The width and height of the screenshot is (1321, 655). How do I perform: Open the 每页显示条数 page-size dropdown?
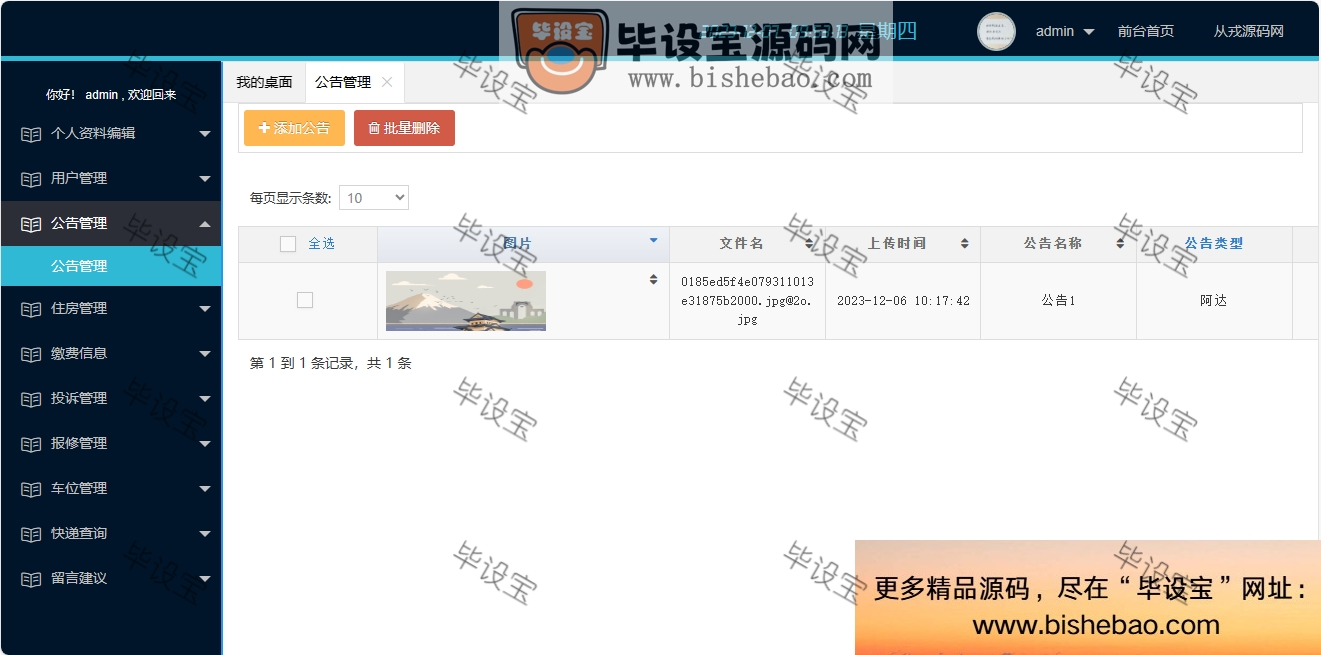point(374,198)
